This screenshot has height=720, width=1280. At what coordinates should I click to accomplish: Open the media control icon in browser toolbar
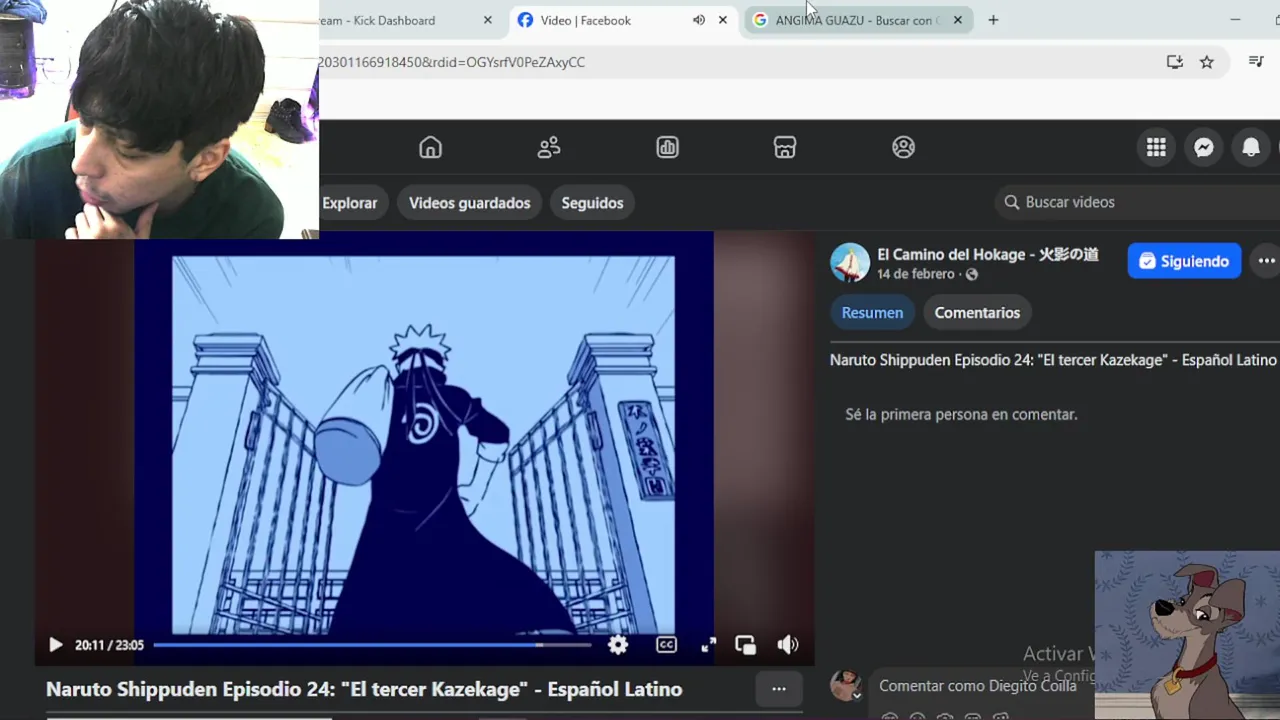tap(1256, 62)
